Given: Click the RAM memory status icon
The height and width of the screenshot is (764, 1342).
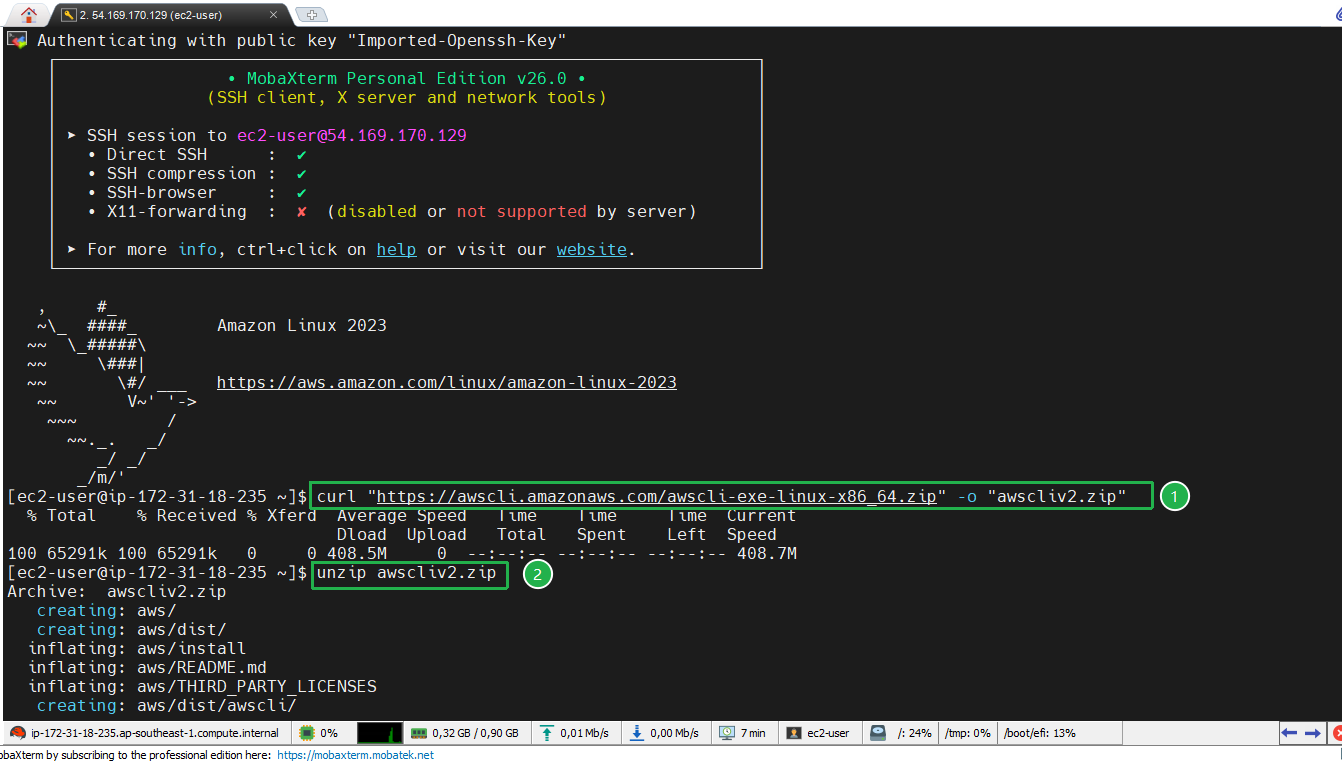Looking at the screenshot, I should 419,733.
